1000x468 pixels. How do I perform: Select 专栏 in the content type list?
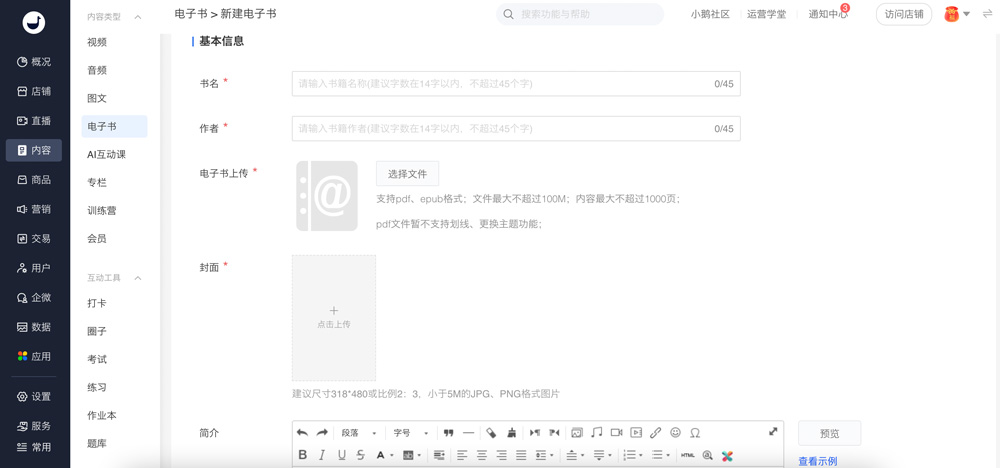[x=97, y=183]
